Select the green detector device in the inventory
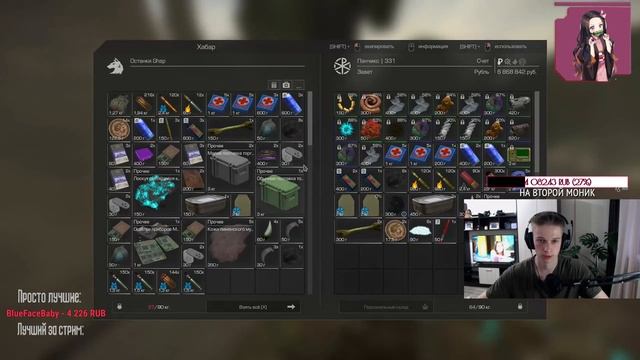 519,155
